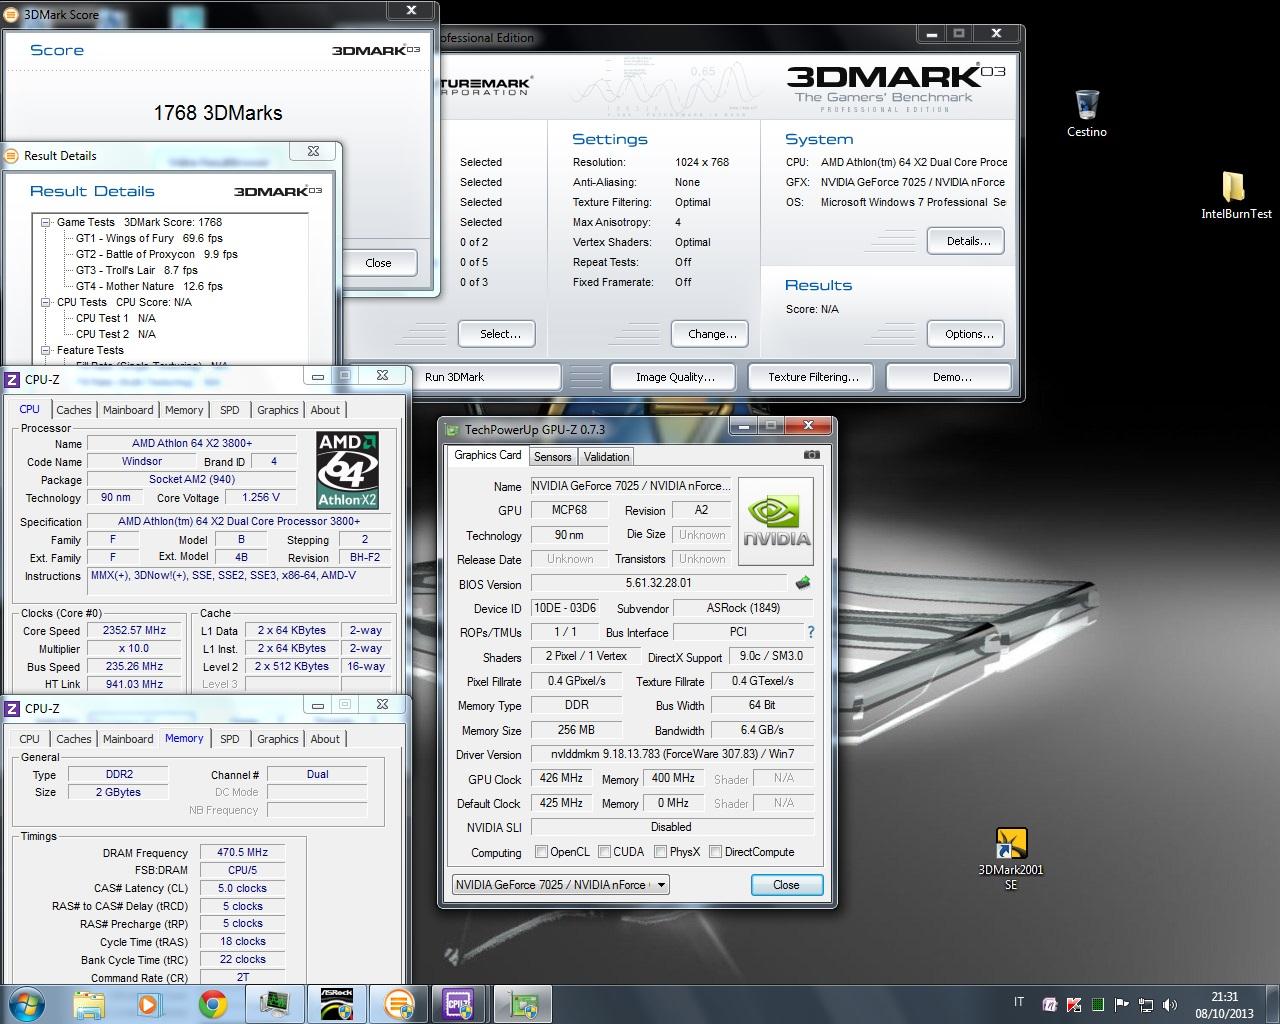Click the Show desktop strip at taskbar end
Screen dimensions: 1280x1024
point(1272,1004)
